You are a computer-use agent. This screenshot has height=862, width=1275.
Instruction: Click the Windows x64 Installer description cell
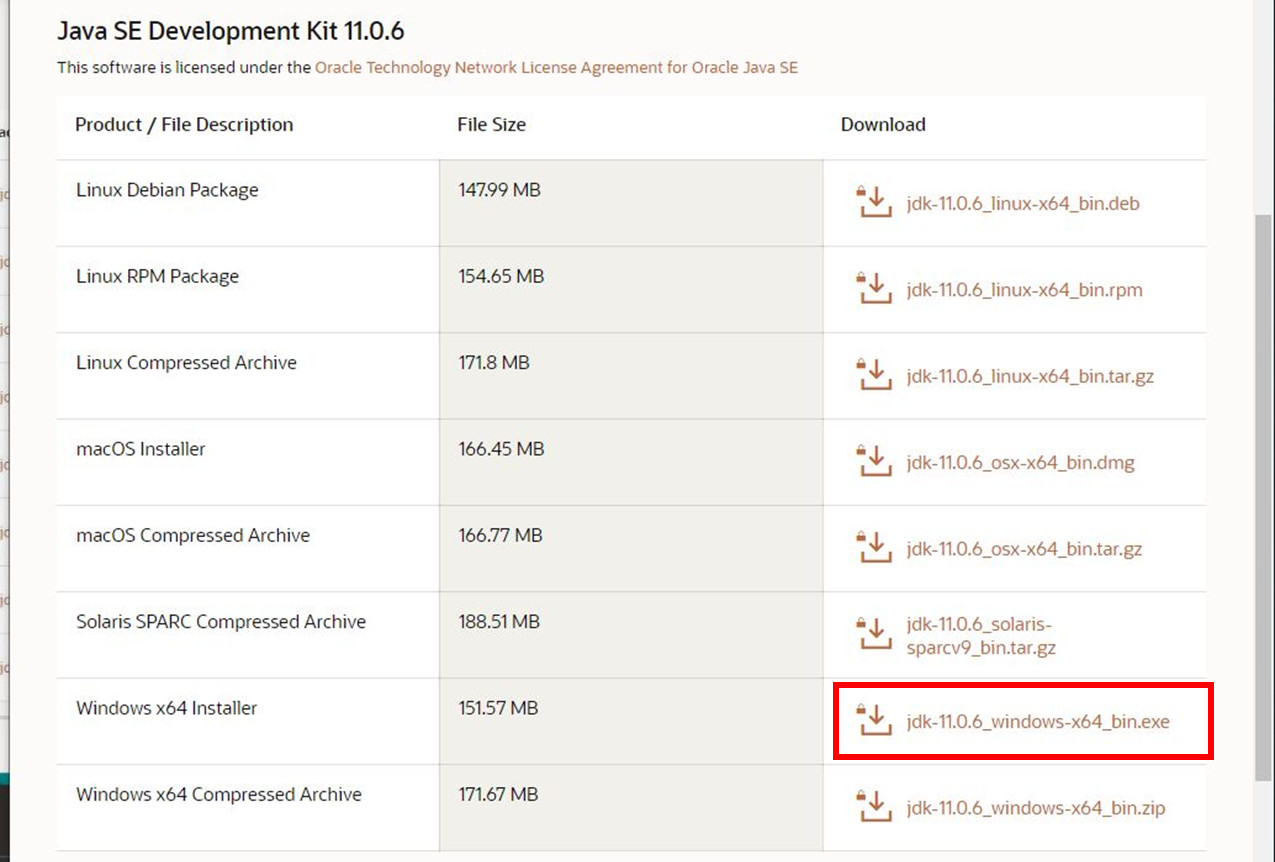click(167, 708)
